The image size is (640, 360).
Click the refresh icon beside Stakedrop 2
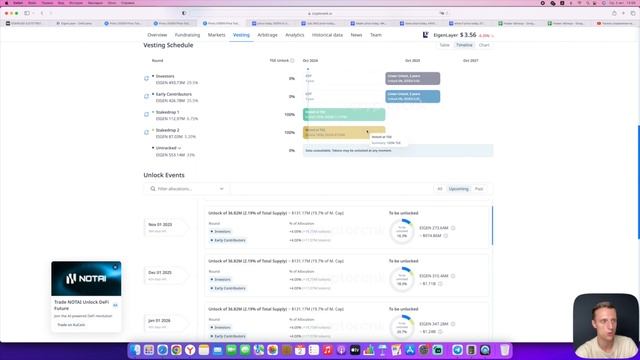click(146, 132)
